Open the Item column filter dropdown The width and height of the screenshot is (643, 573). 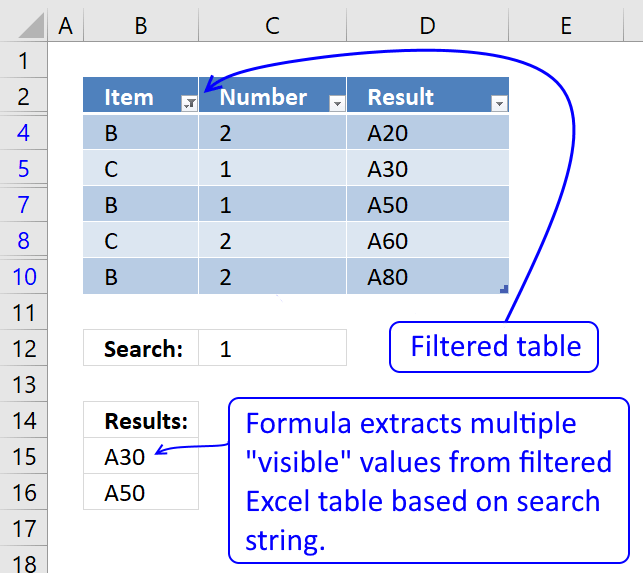189,103
